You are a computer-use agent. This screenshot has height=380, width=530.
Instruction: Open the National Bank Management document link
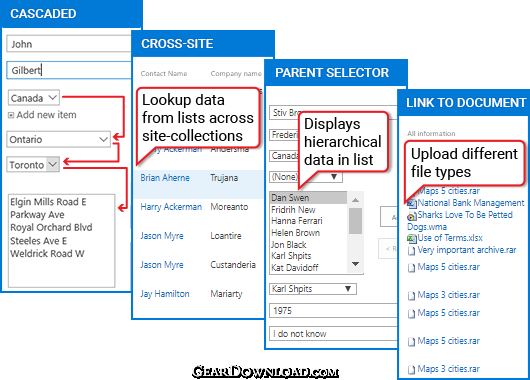pos(471,203)
